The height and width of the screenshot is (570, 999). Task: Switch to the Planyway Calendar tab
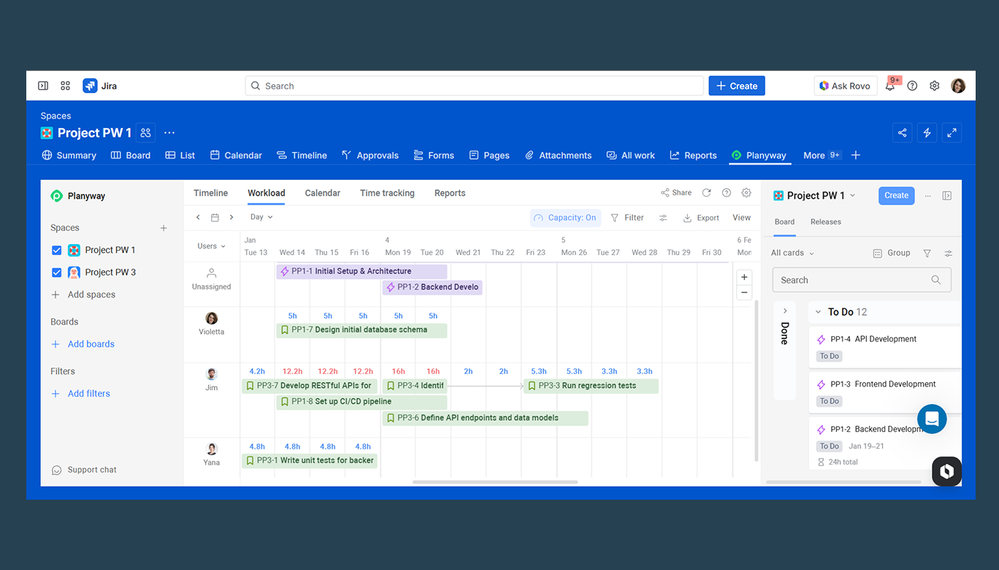pyautogui.click(x=322, y=193)
